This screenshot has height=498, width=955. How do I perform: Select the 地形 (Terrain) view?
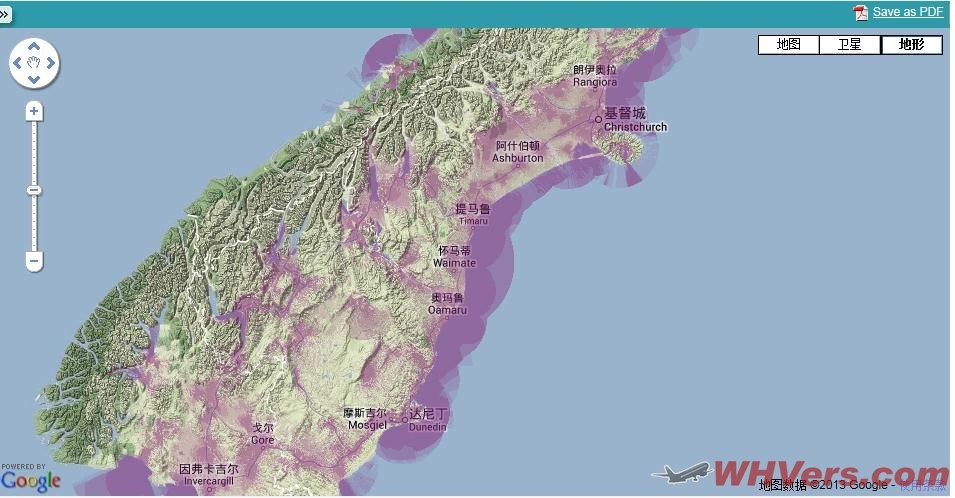tap(911, 45)
